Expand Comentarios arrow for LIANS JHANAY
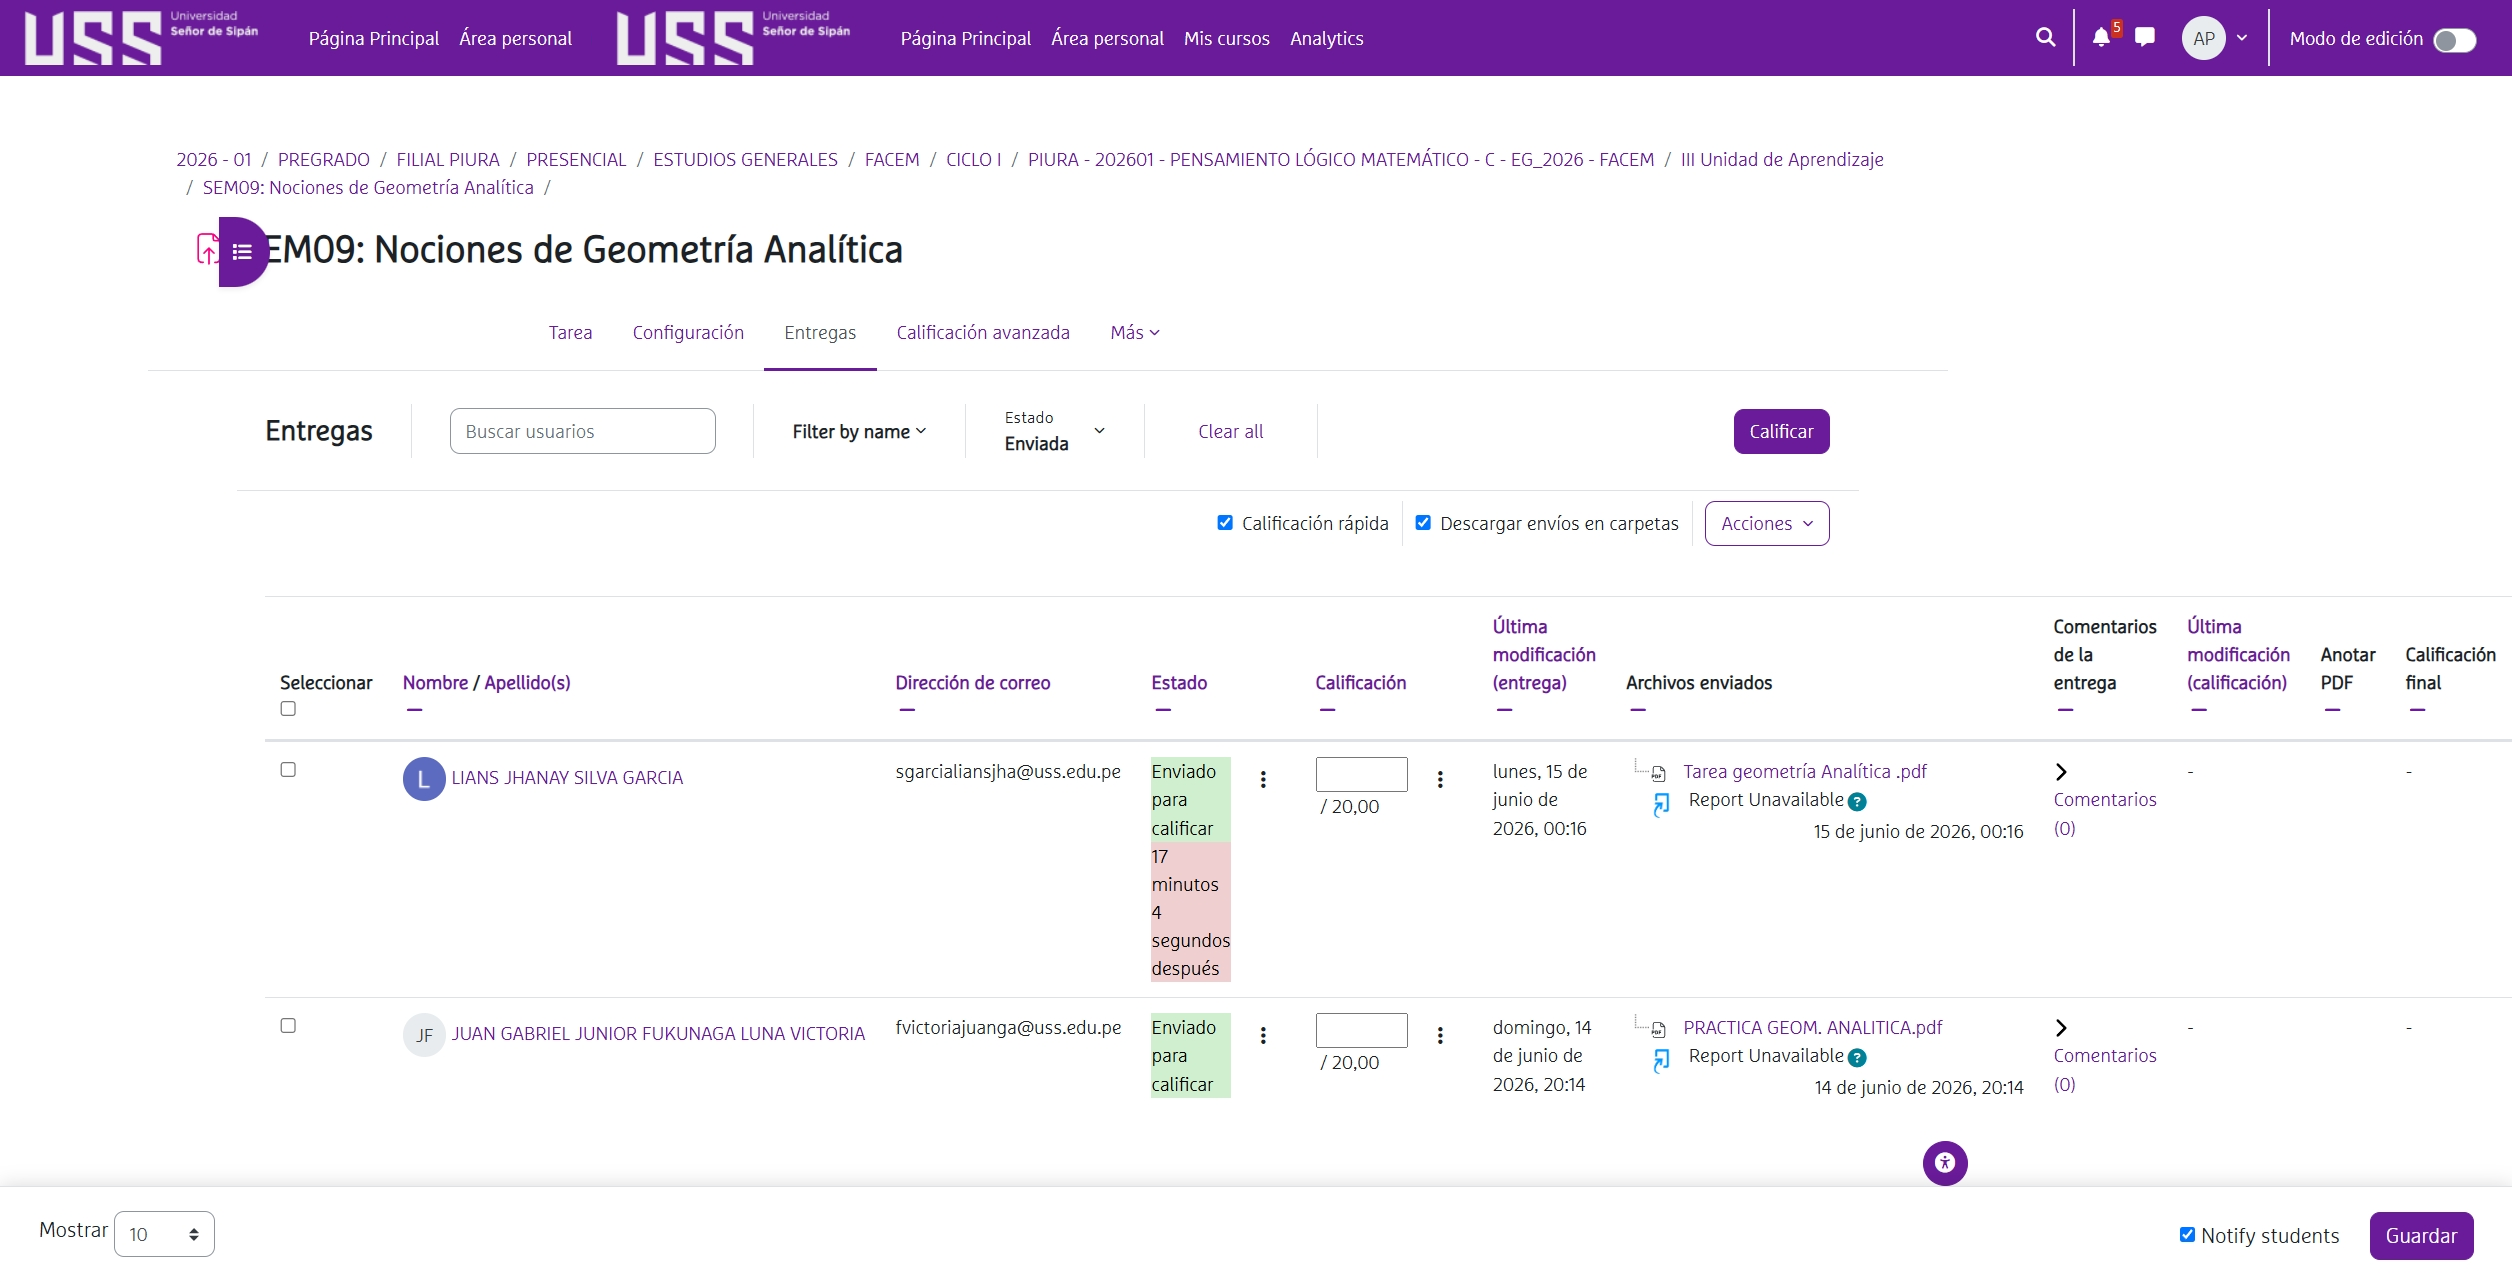The width and height of the screenshot is (2512, 1286). [2061, 772]
